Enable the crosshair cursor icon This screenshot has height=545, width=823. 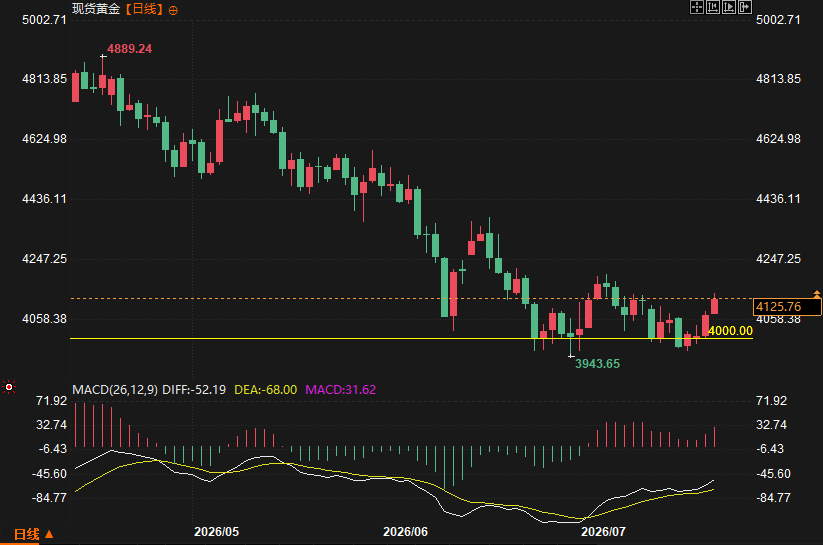[697, 7]
